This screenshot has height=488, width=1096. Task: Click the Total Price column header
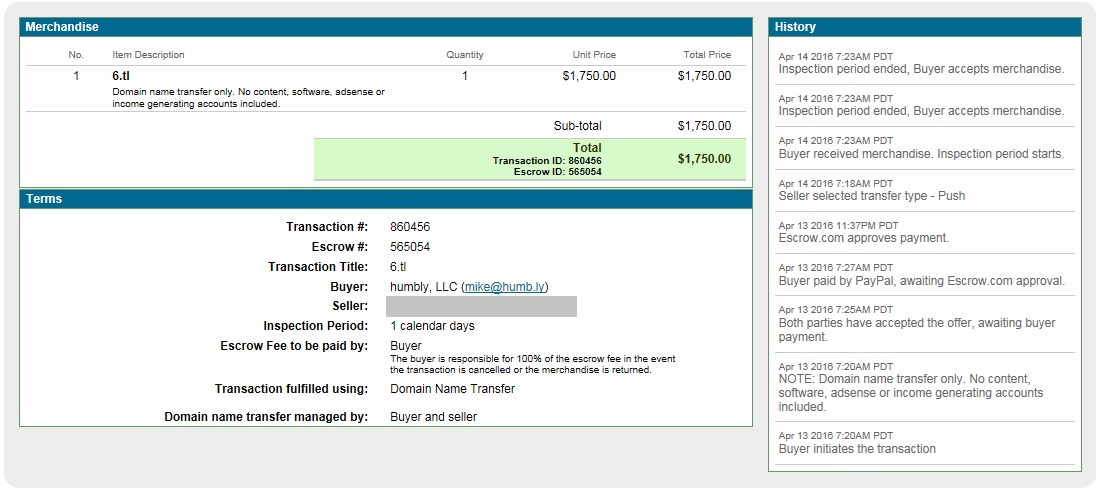point(706,55)
